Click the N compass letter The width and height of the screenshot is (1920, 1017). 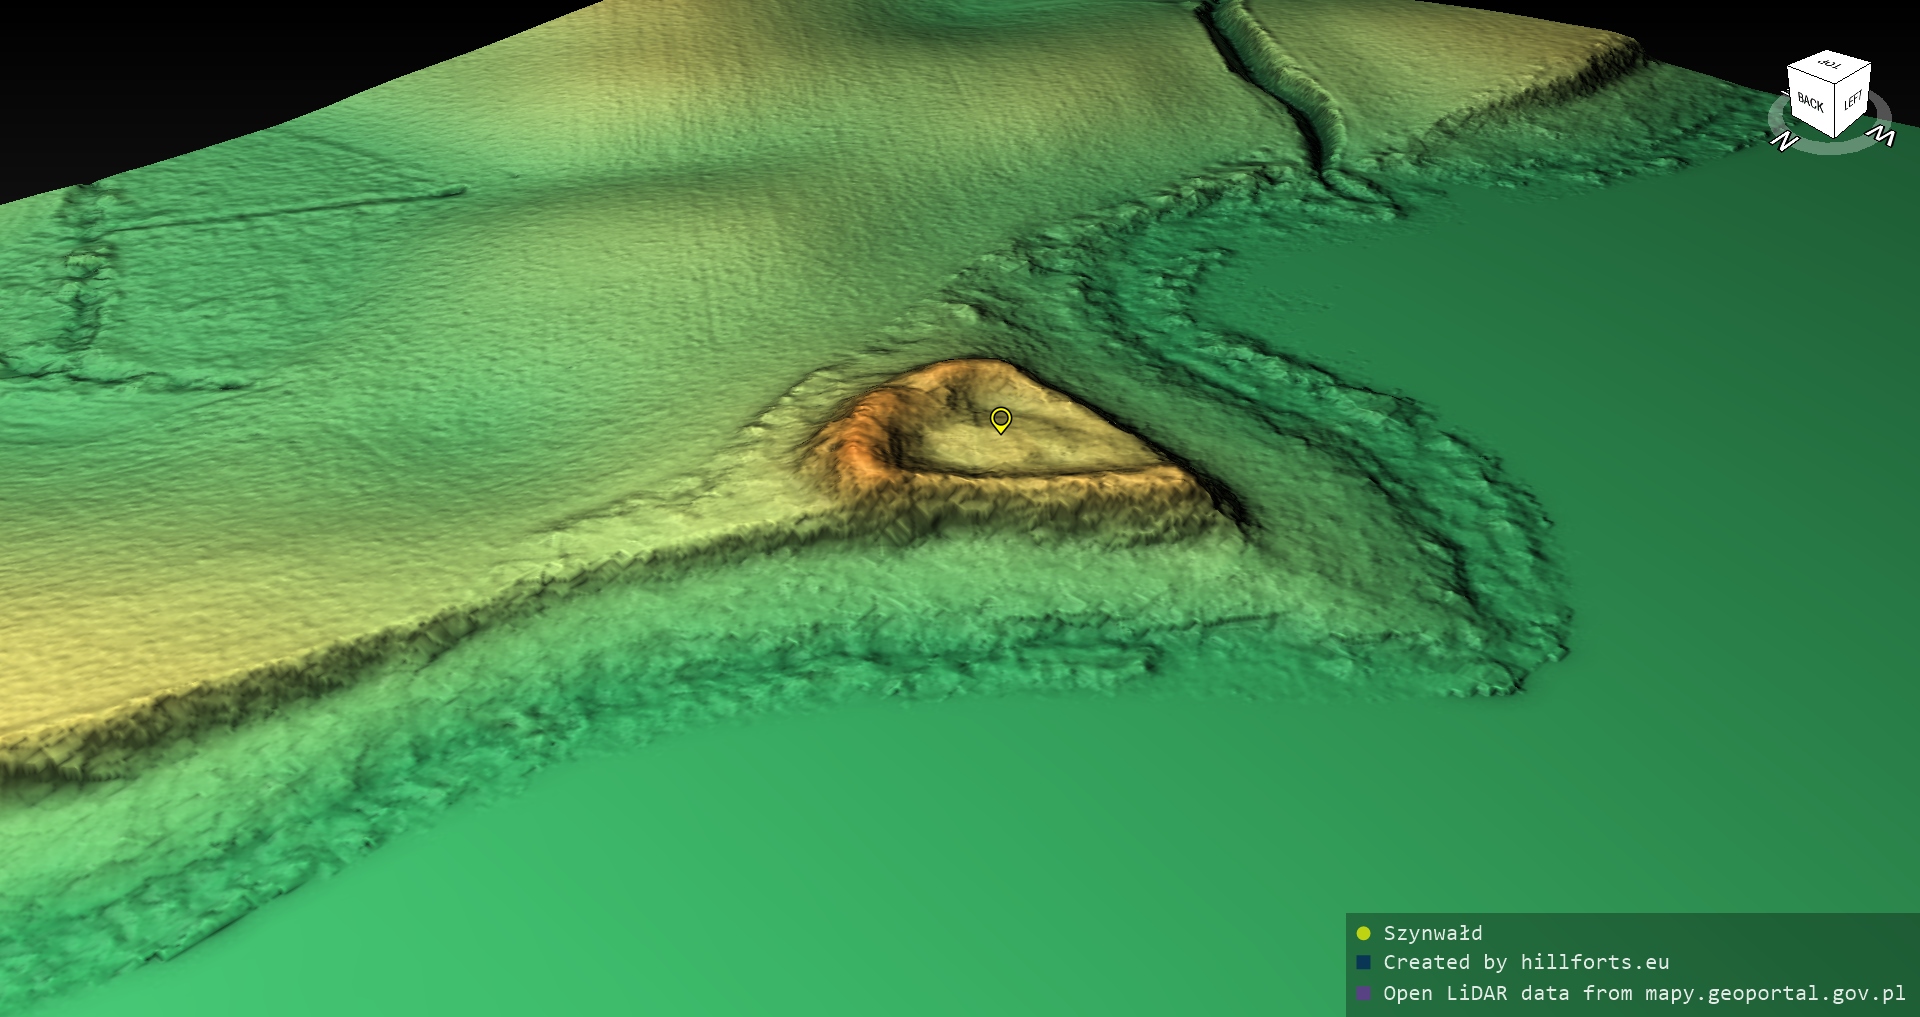coord(1784,142)
